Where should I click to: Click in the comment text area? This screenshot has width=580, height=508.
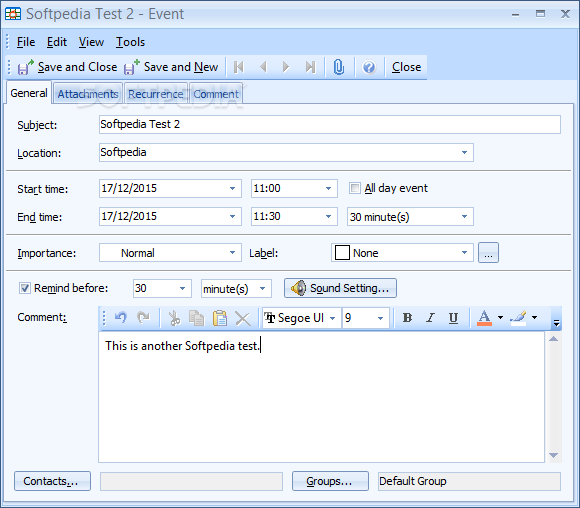point(321,397)
